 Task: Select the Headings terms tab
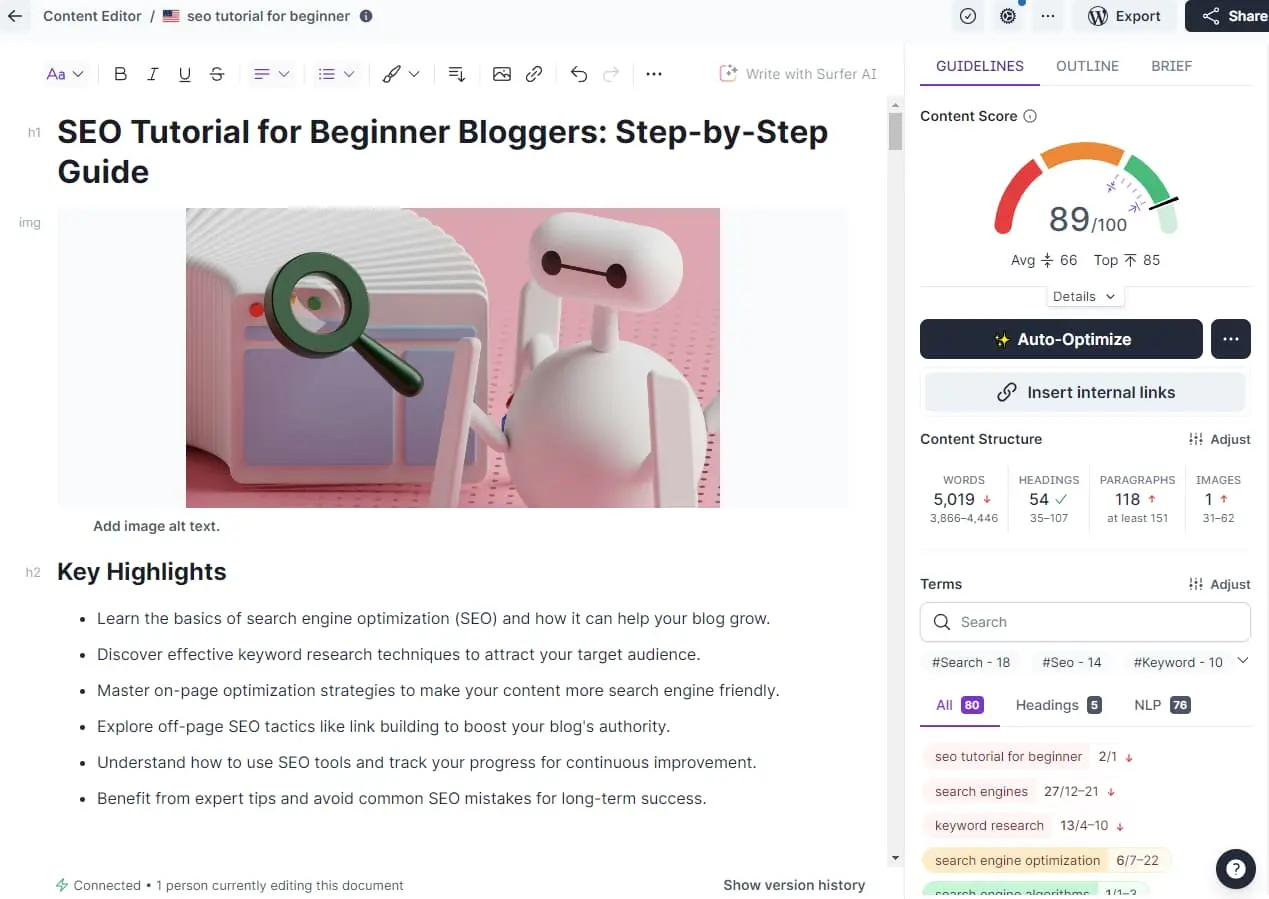(x=1058, y=705)
